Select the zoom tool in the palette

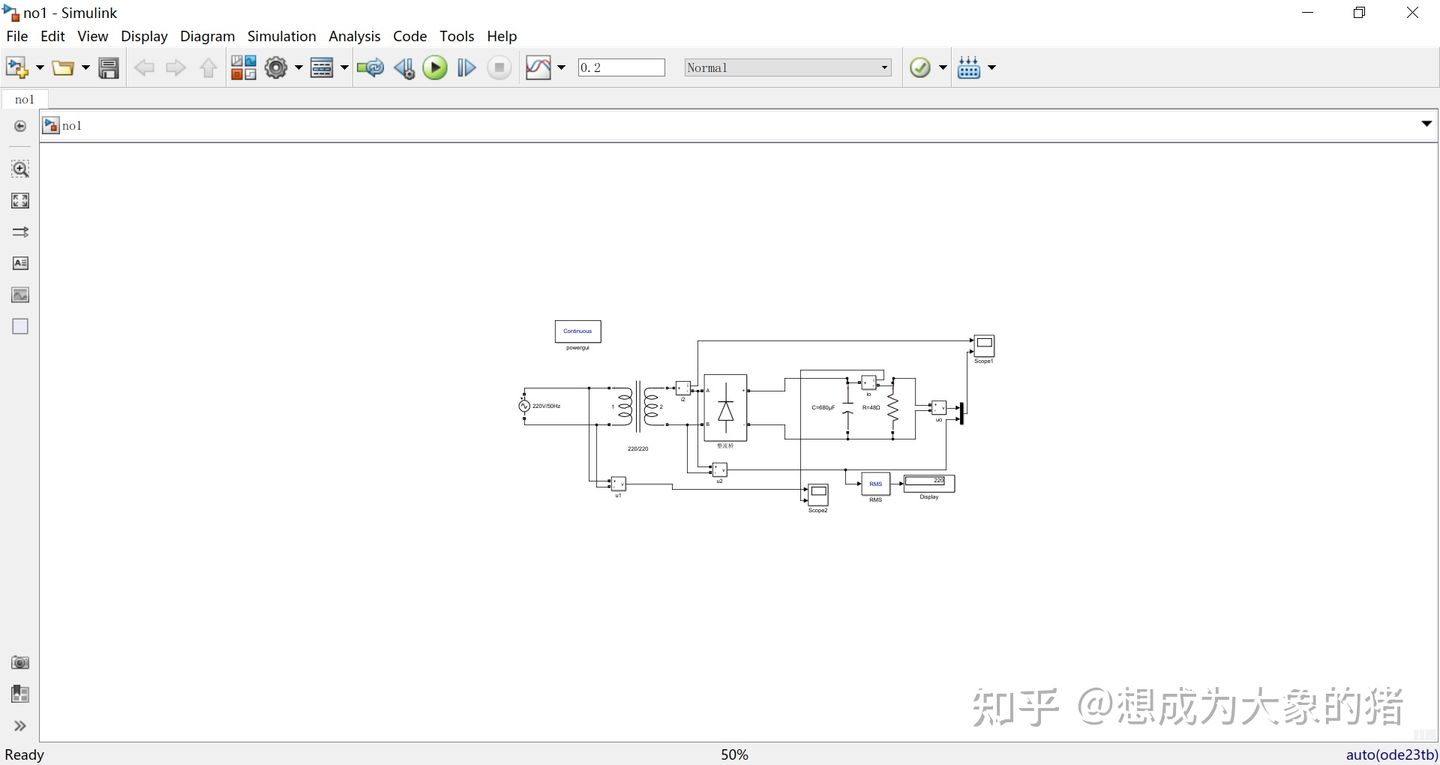coord(20,168)
